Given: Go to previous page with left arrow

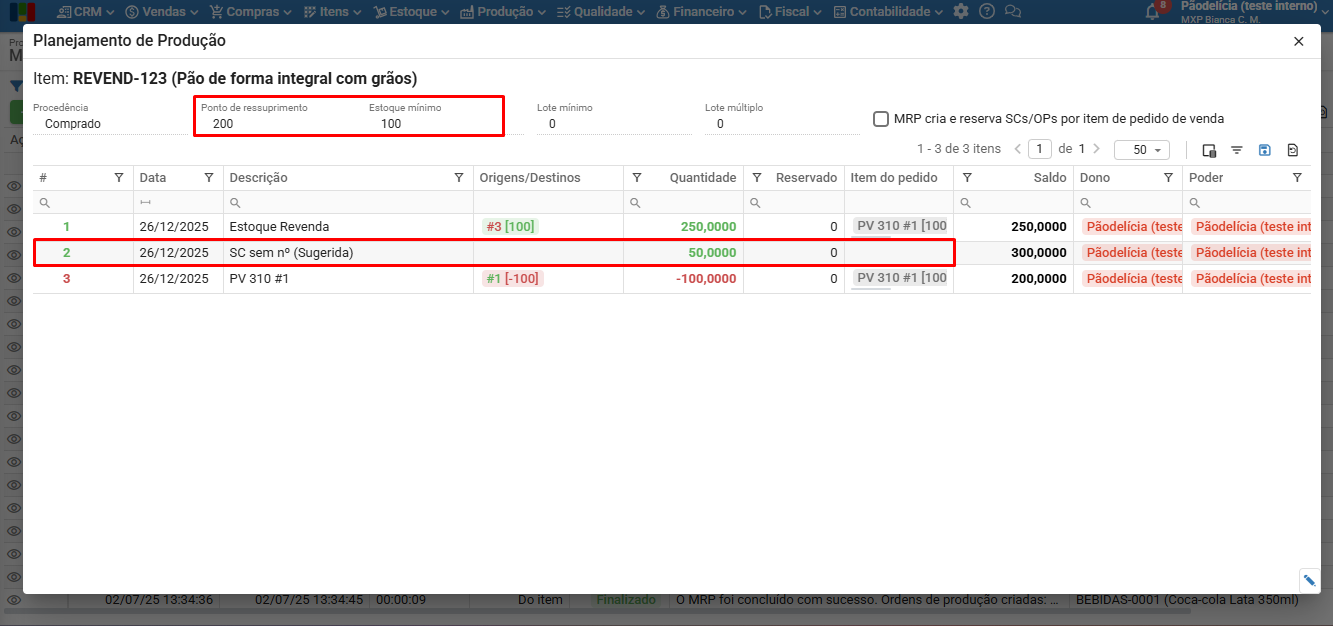Looking at the screenshot, I should (x=1018, y=149).
